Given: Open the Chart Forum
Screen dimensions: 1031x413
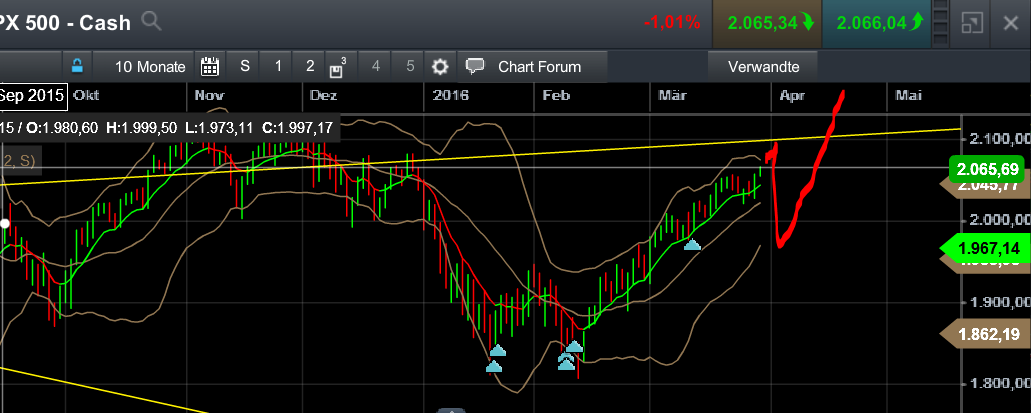Looking at the screenshot, I should click(x=532, y=66).
